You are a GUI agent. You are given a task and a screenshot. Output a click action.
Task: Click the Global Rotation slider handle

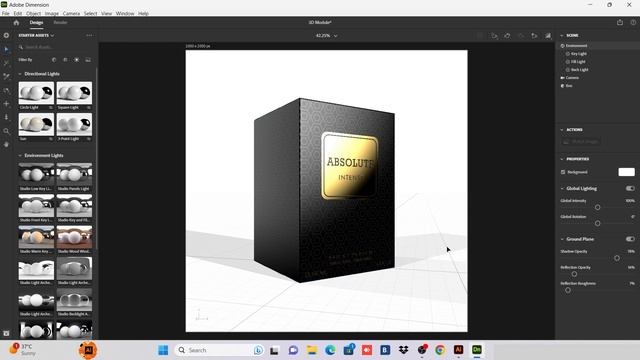[598, 223]
